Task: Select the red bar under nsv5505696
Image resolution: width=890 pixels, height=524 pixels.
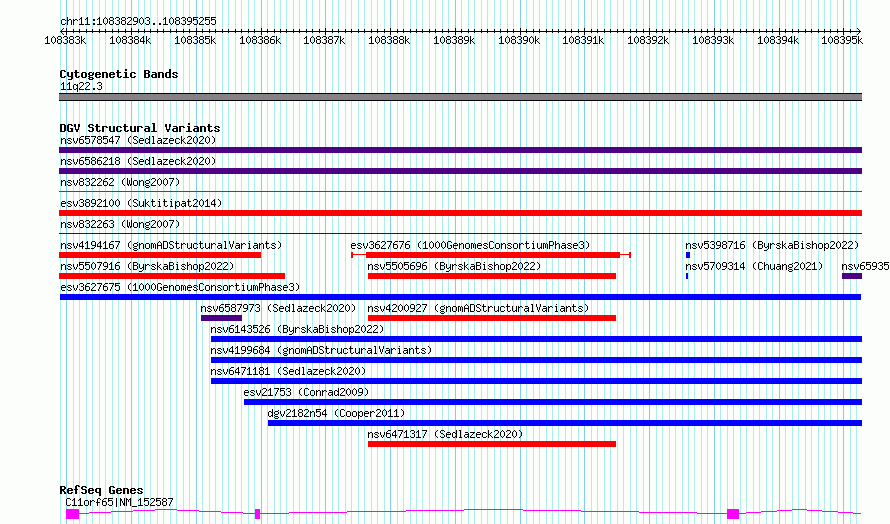Action: click(492, 276)
